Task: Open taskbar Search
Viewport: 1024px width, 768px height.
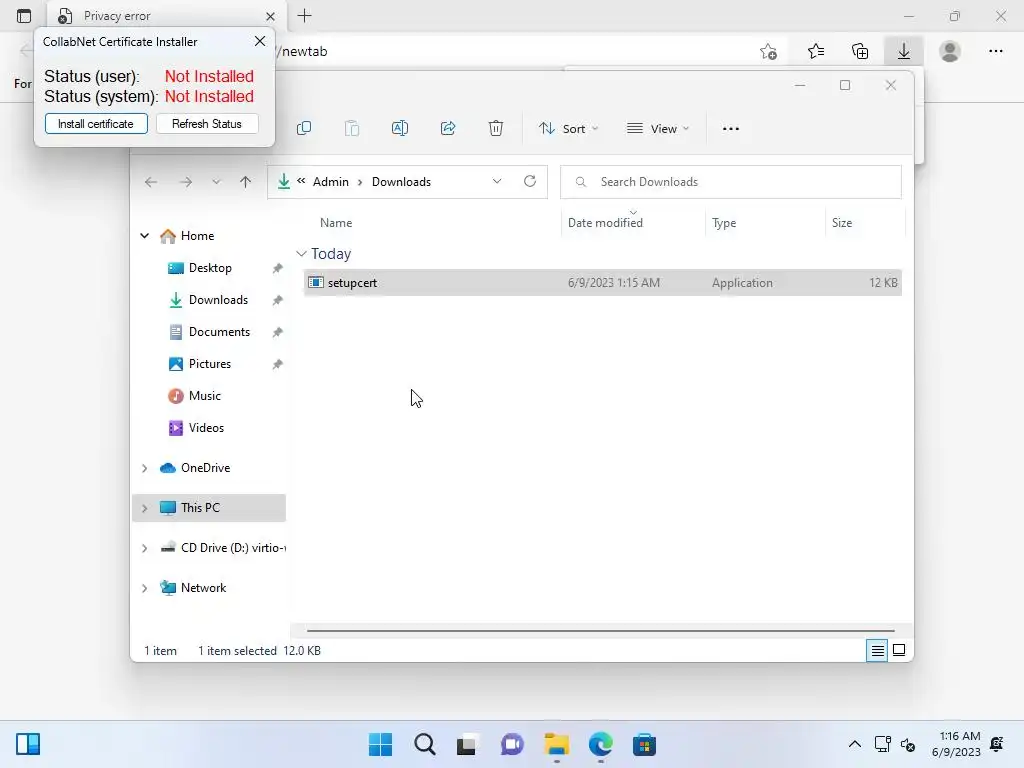Action: tap(424, 744)
